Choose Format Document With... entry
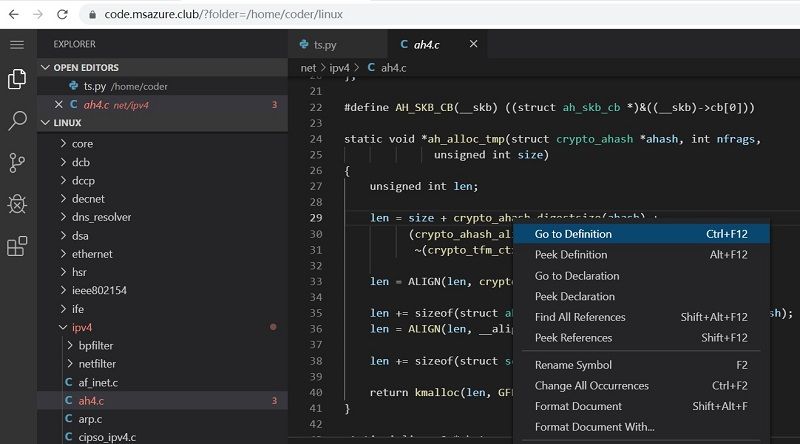Screen dimensions: 800x444 (x=641, y=427)
